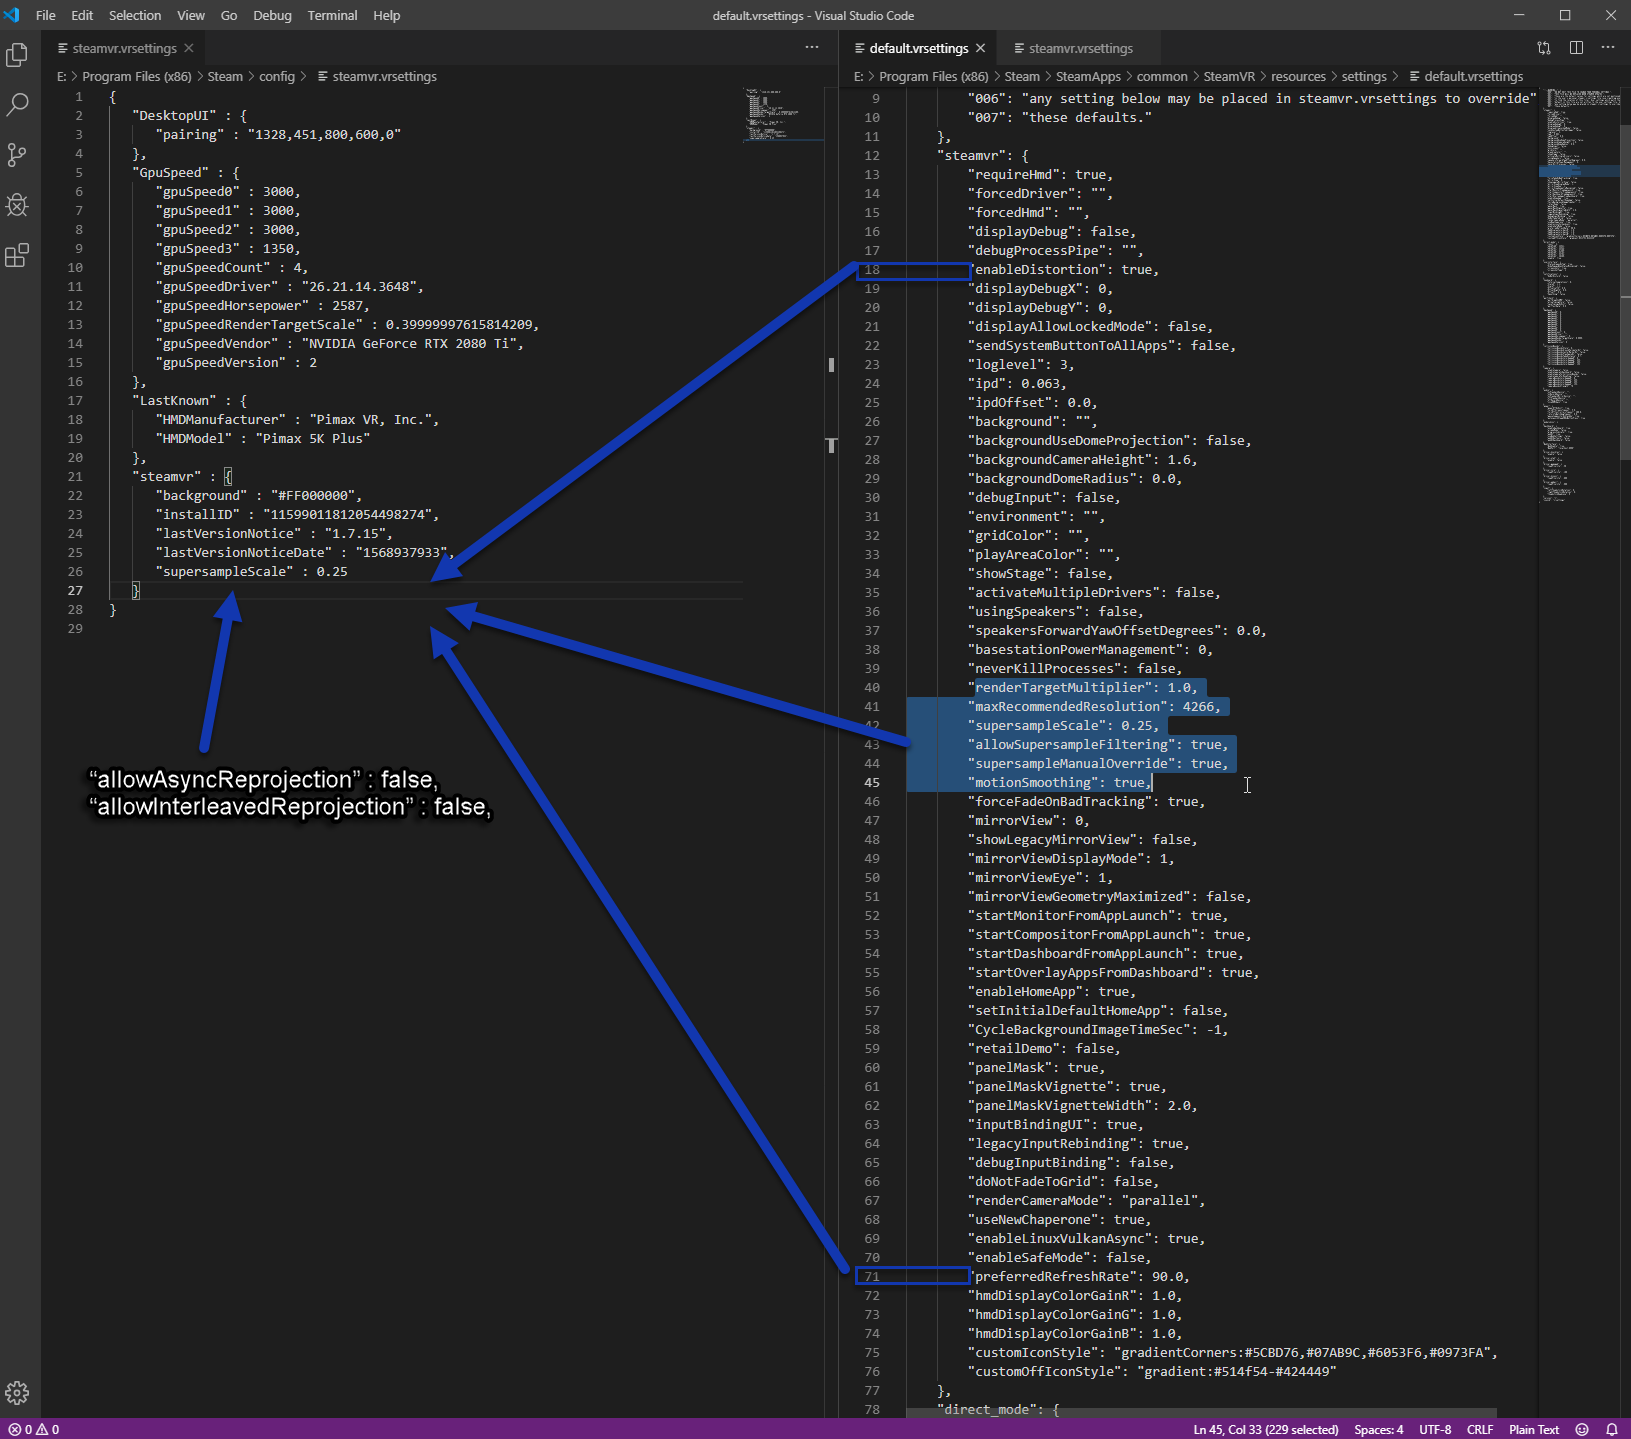
Task: Open more actions for right editor group
Action: click(1608, 47)
